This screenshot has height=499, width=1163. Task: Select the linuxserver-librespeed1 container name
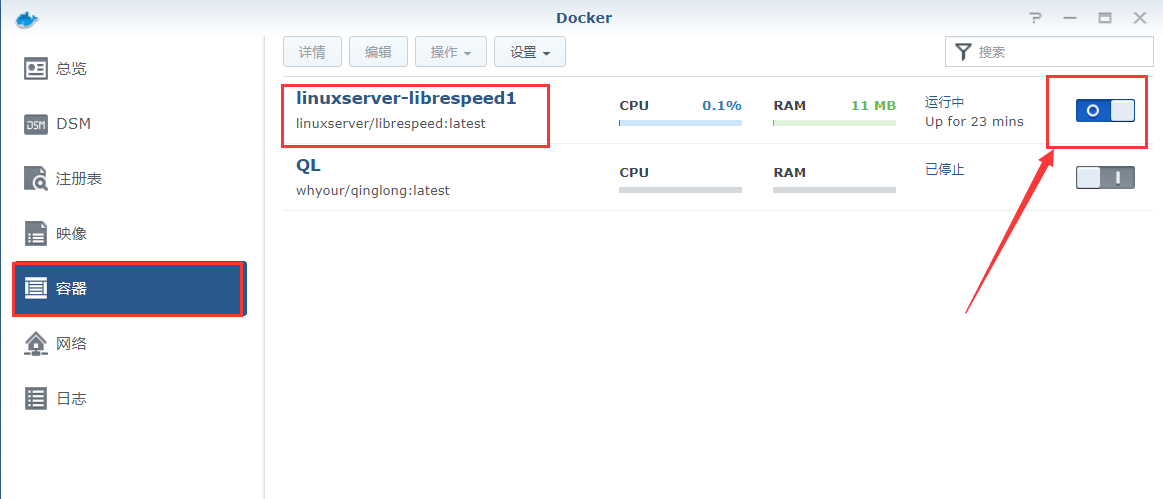point(406,98)
